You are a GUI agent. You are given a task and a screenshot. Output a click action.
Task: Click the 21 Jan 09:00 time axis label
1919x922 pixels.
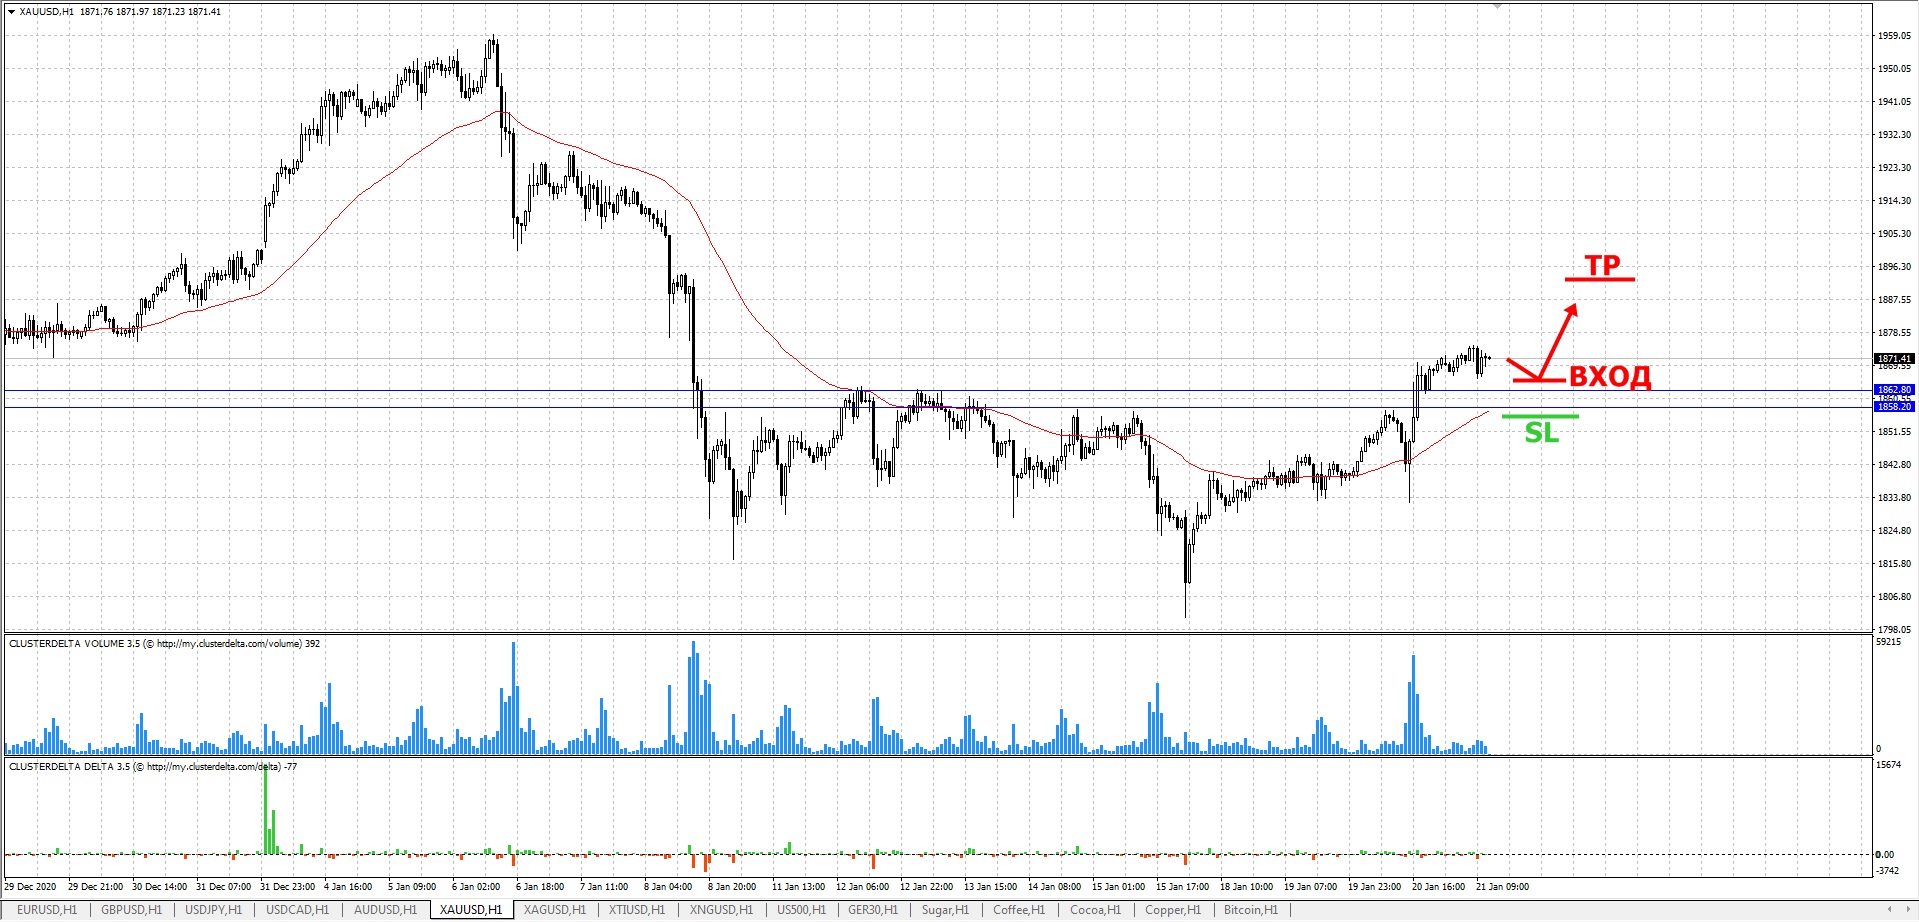tap(1502, 886)
